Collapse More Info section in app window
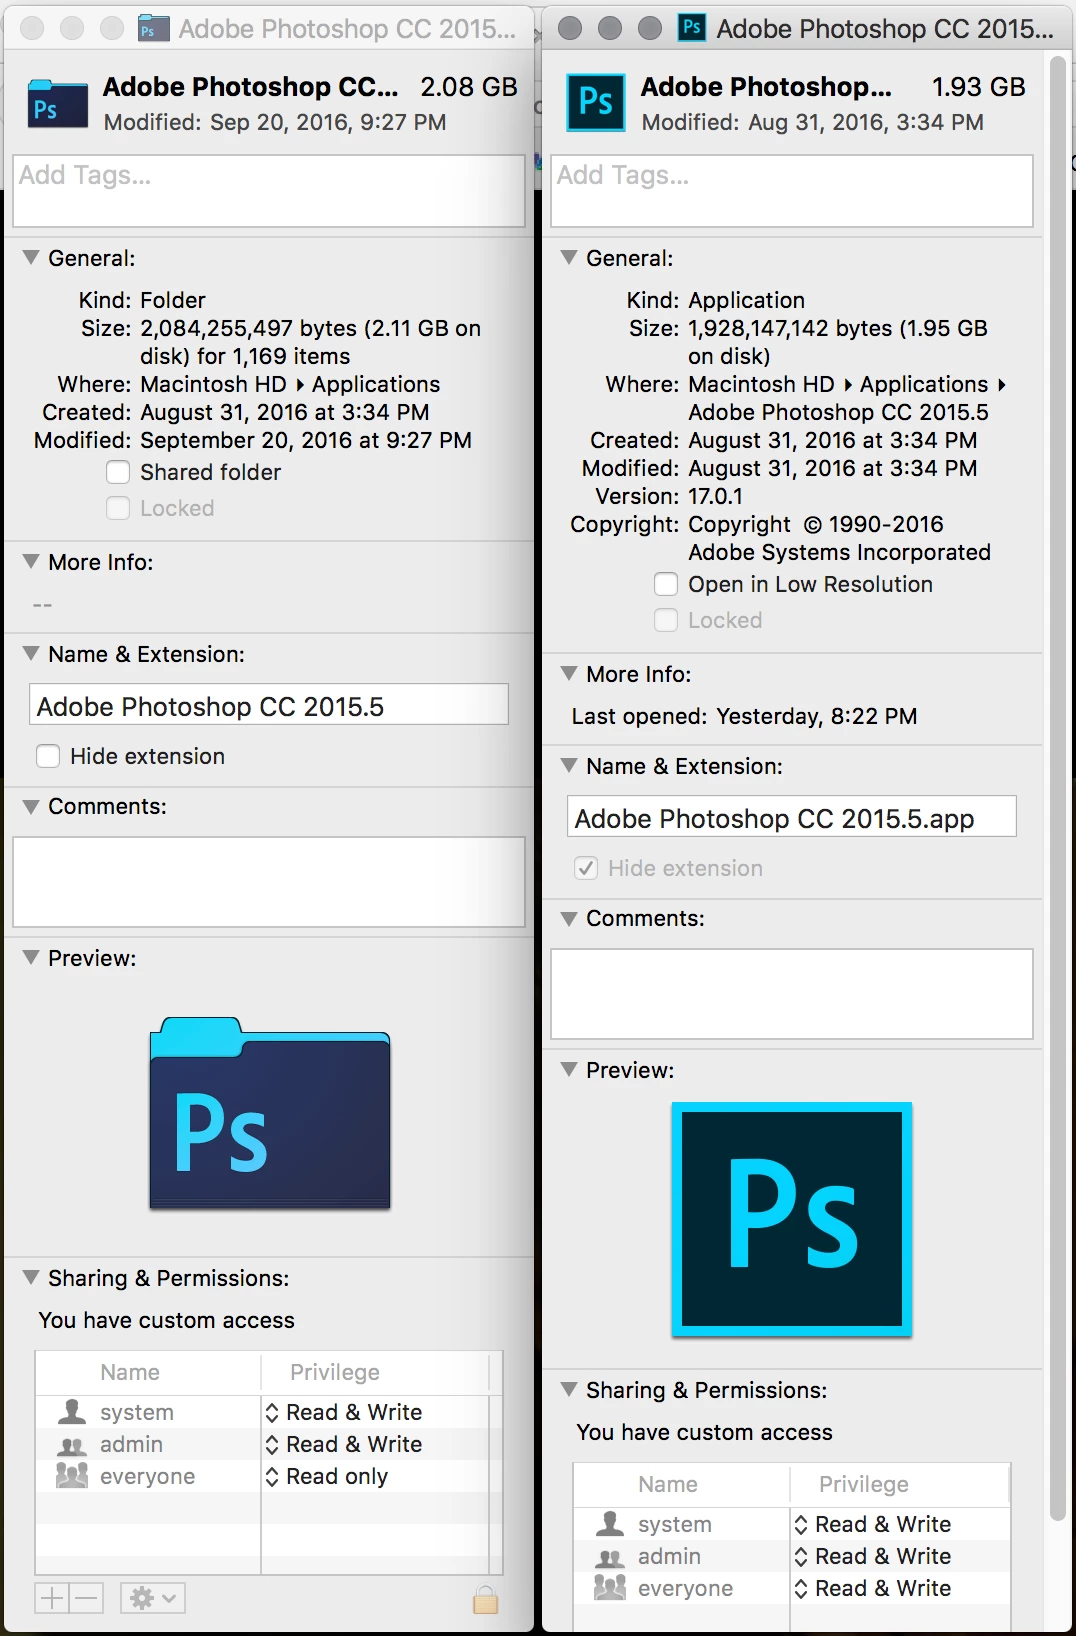This screenshot has height=1636, width=1076. tap(569, 674)
